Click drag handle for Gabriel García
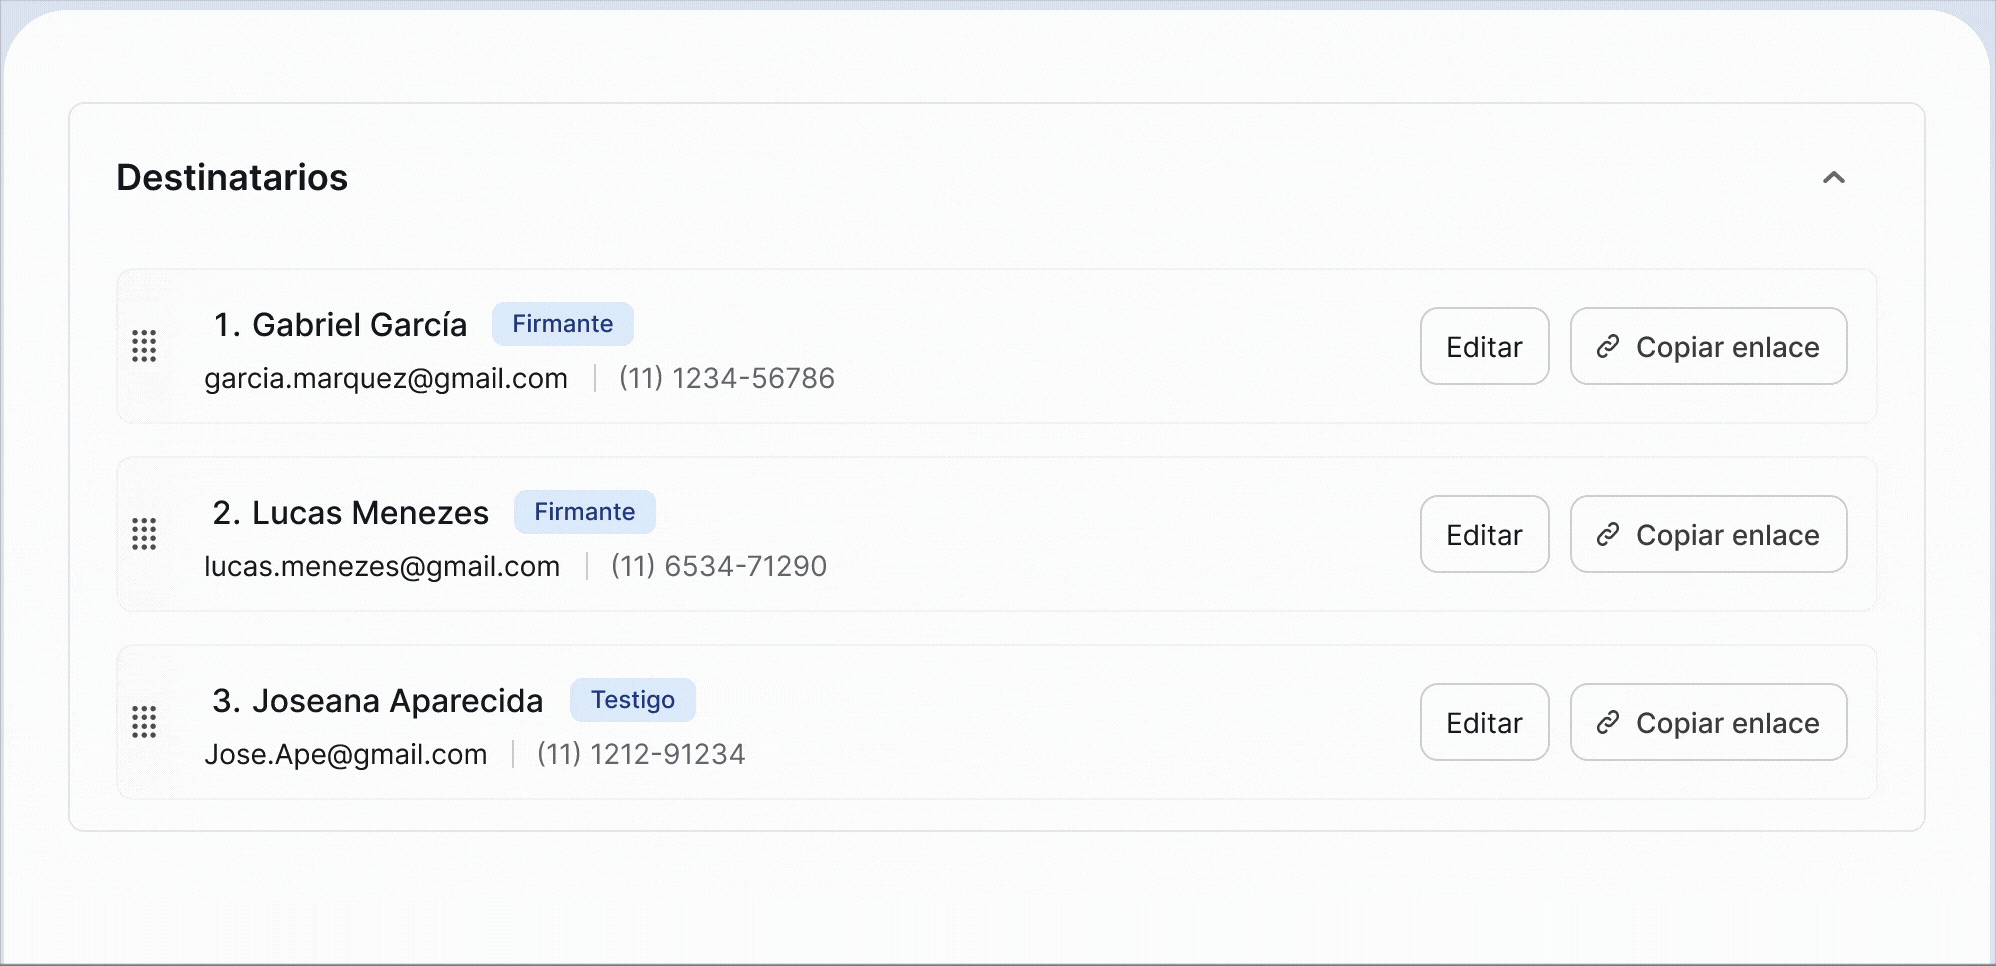 pyautogui.click(x=144, y=346)
